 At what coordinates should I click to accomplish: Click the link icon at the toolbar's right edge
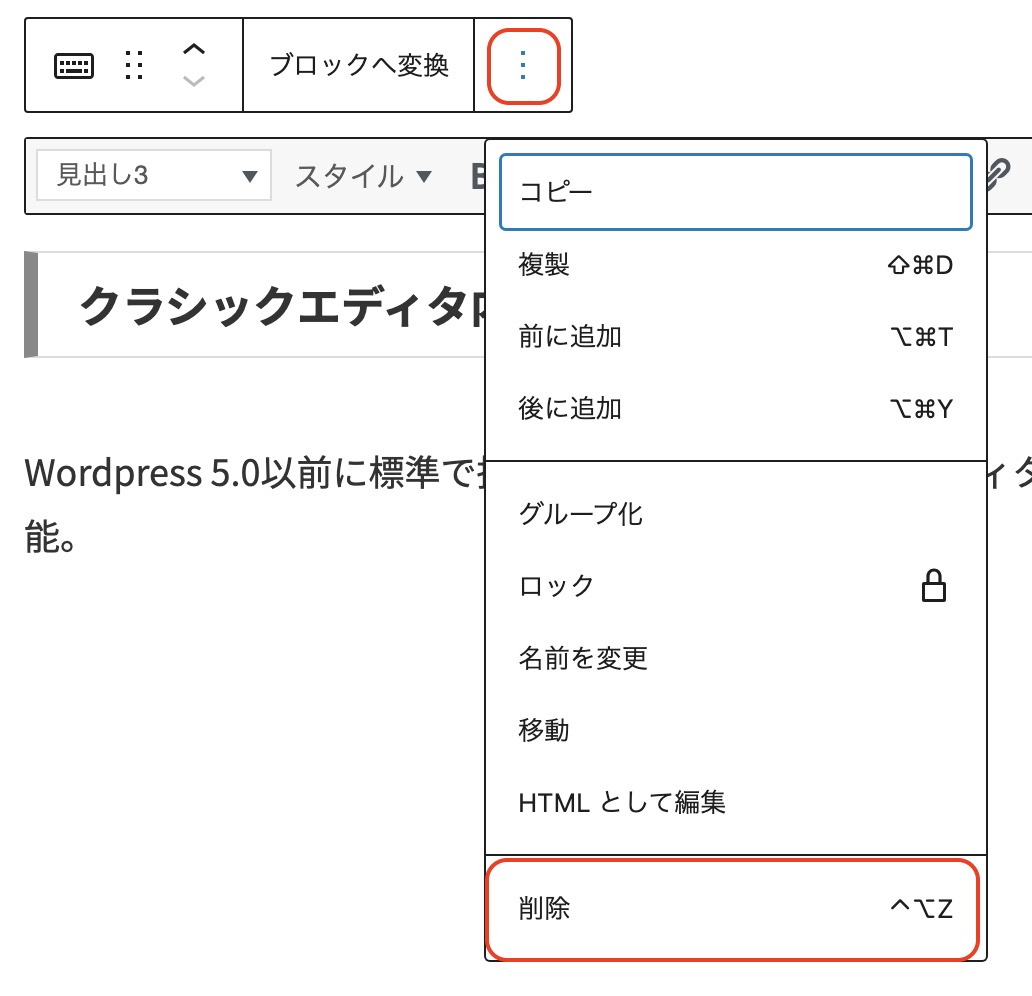click(x=998, y=175)
